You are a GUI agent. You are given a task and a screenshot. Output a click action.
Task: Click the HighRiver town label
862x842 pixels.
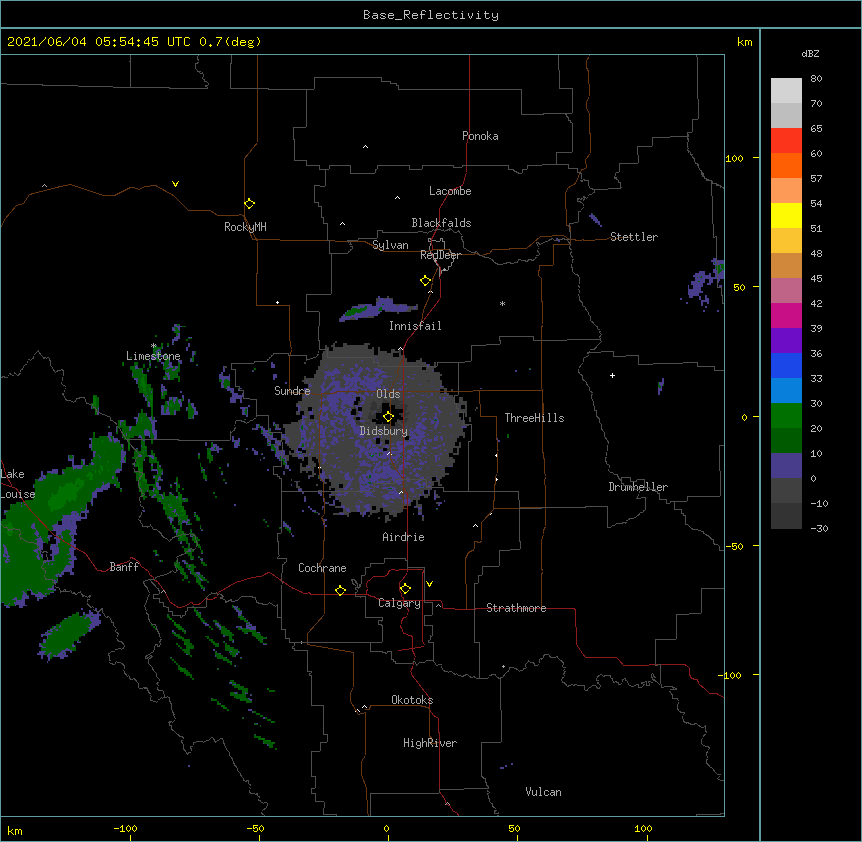[x=430, y=743]
